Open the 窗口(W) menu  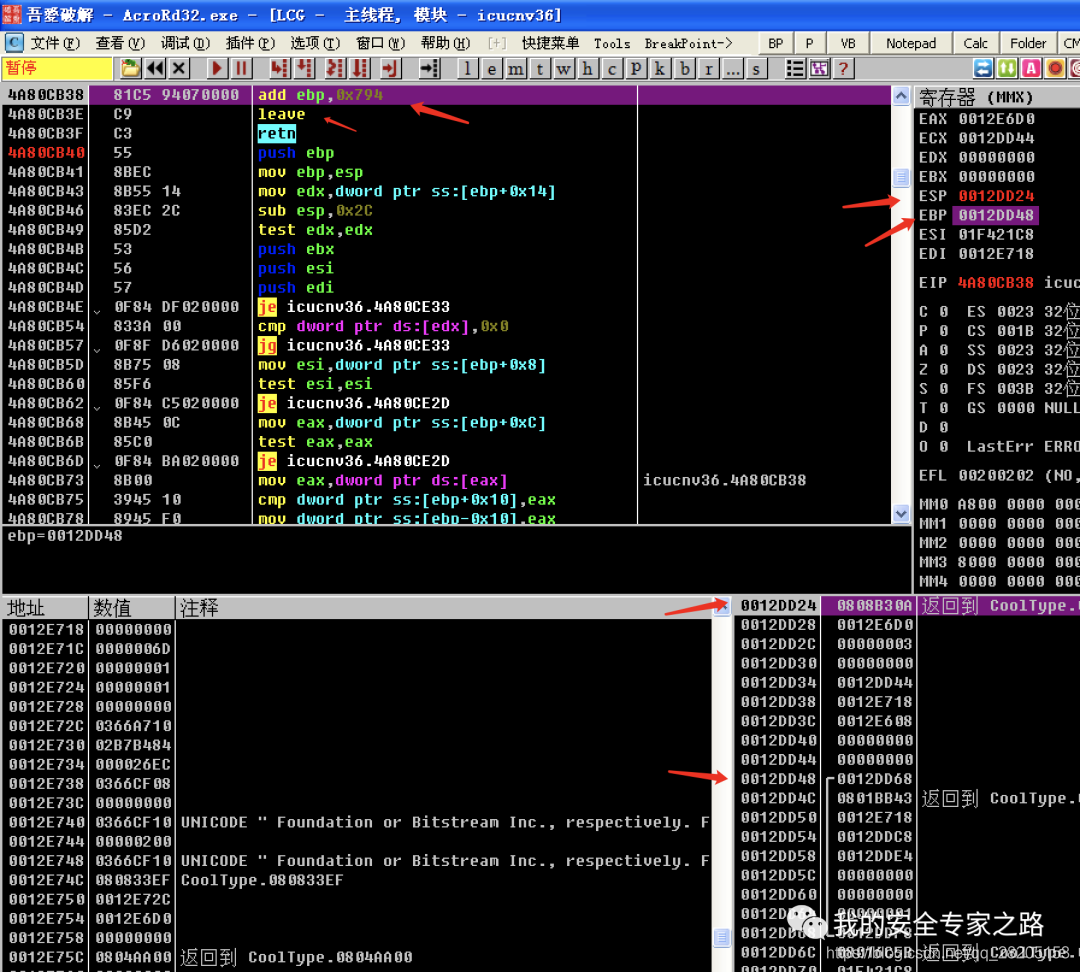point(380,43)
